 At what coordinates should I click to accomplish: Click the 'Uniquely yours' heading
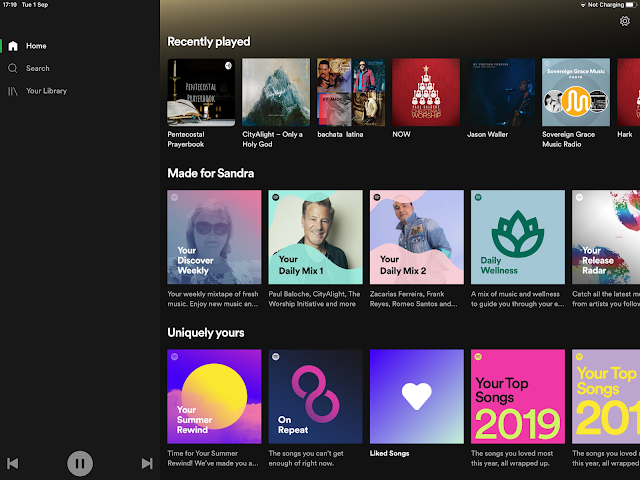click(x=206, y=333)
